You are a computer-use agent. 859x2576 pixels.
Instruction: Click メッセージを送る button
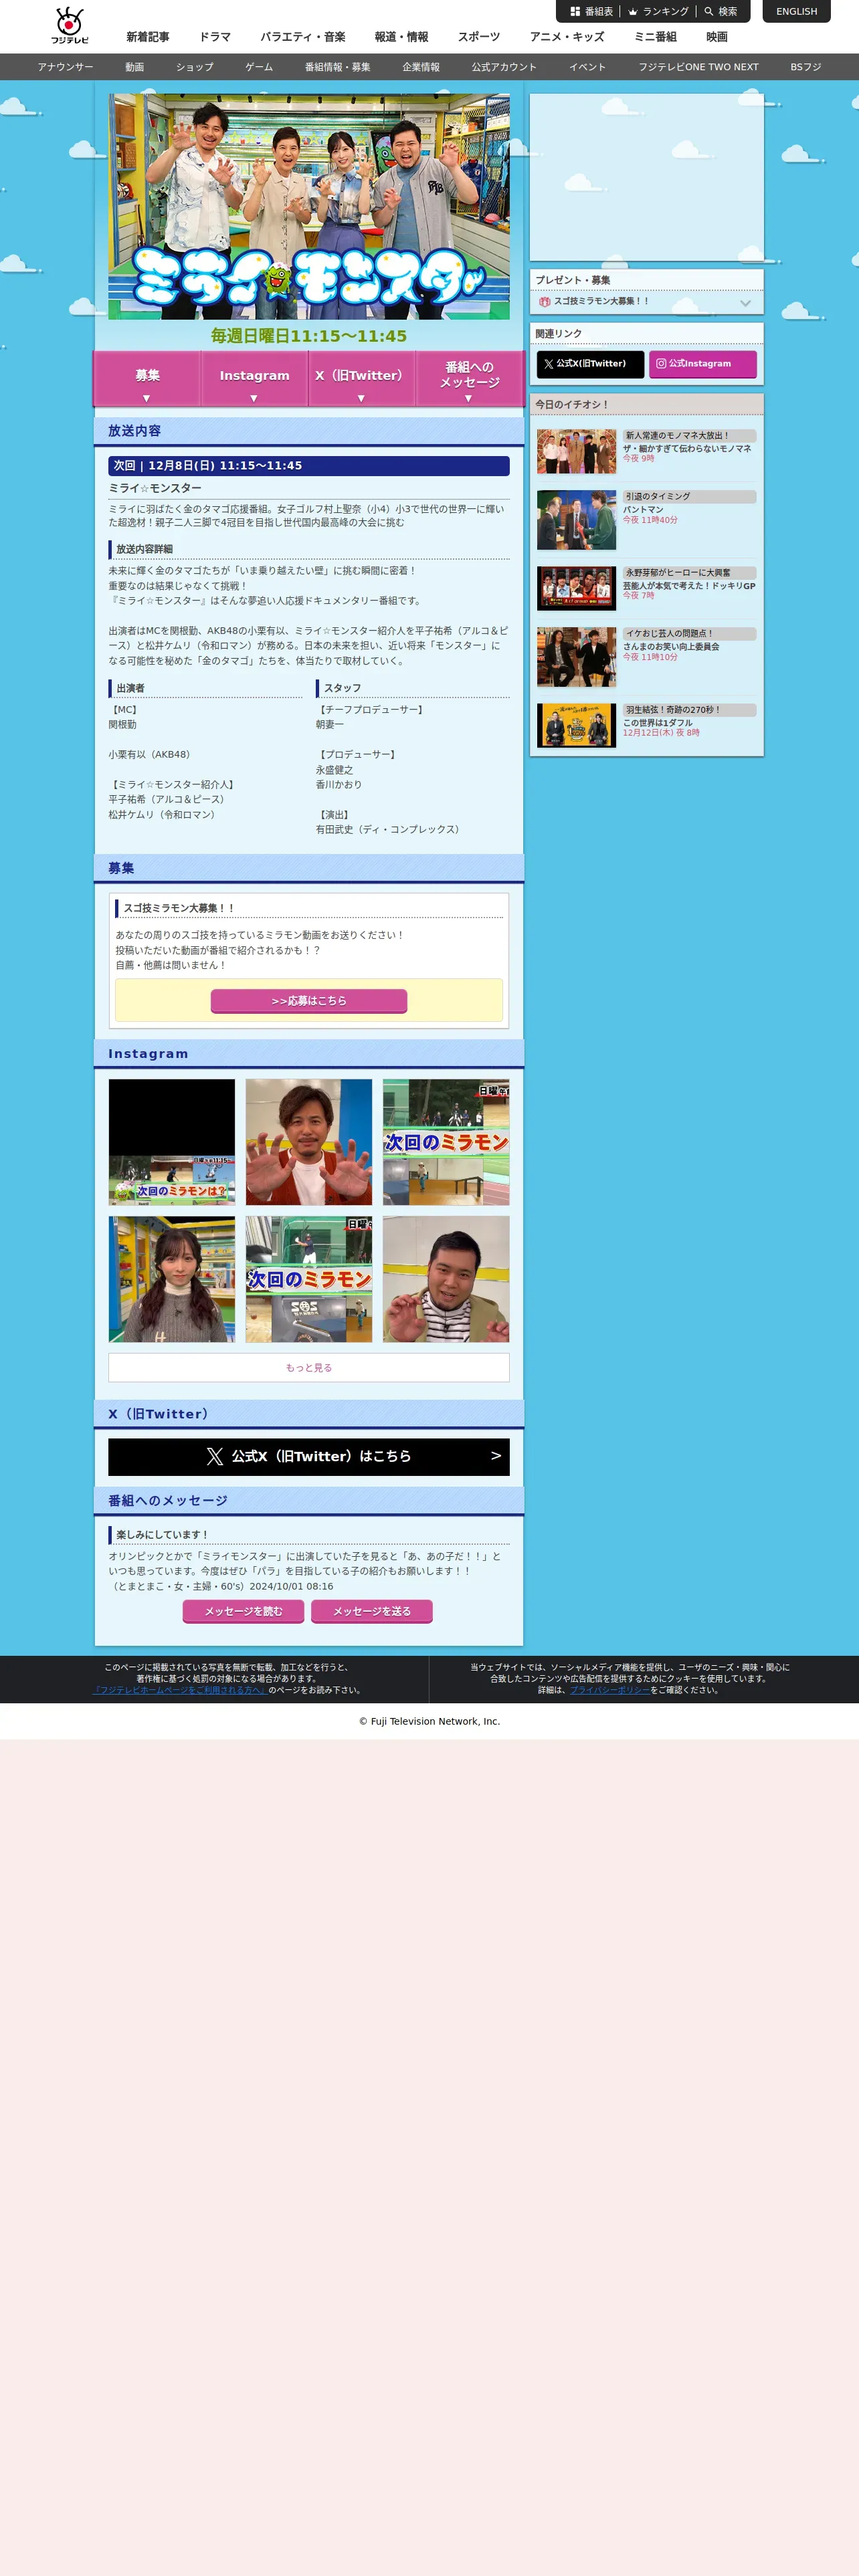(x=372, y=1611)
